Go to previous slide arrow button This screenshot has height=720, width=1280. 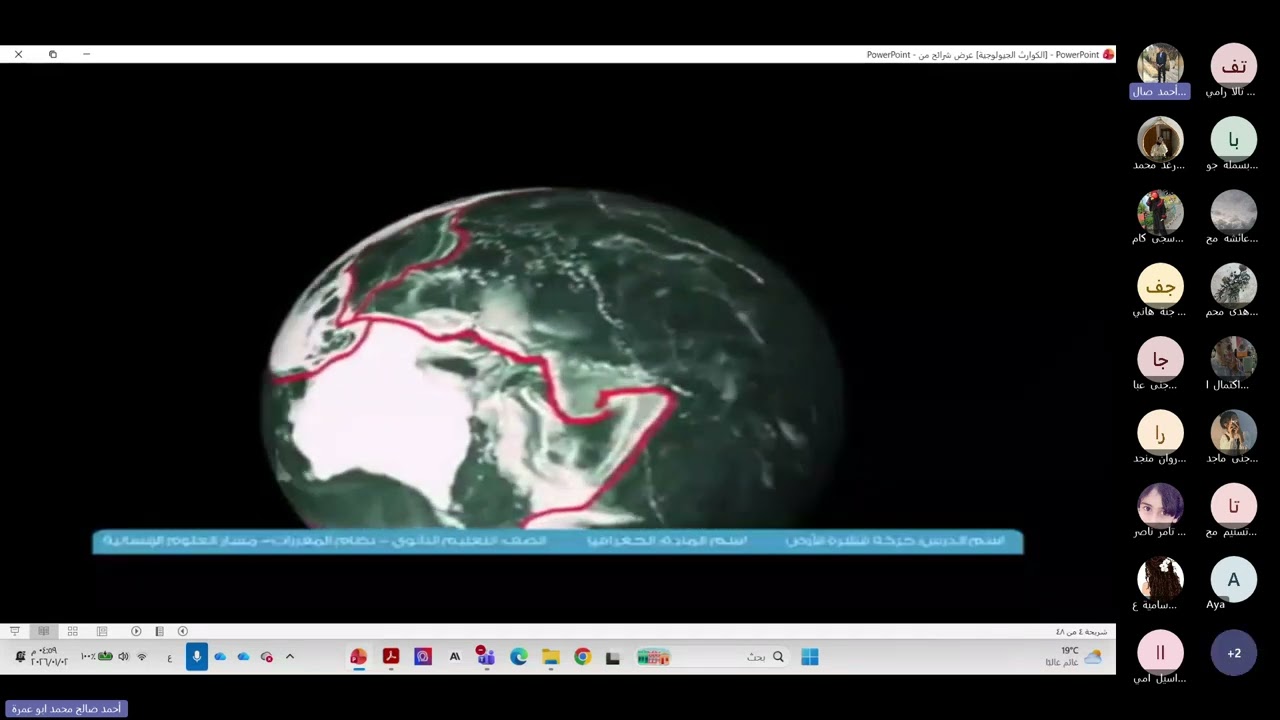[x=182, y=631]
